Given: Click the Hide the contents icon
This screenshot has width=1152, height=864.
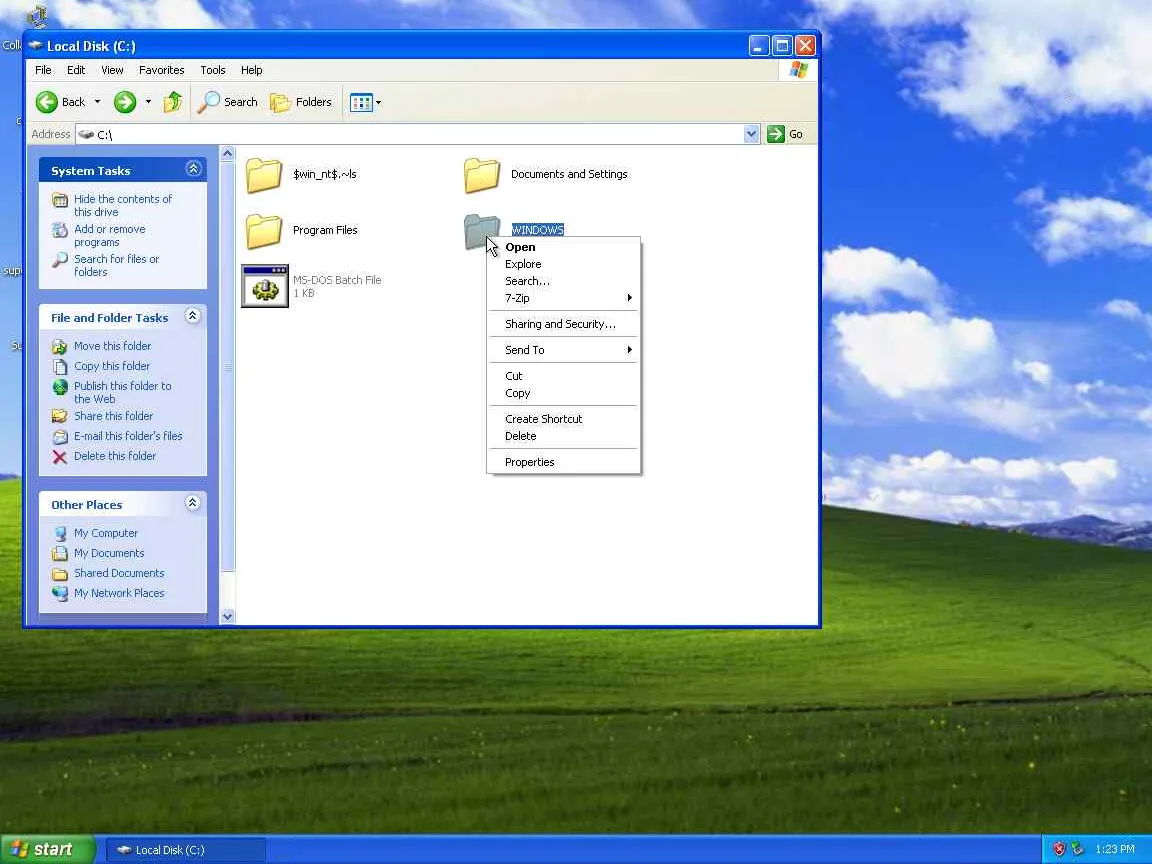Looking at the screenshot, I should [x=60, y=200].
